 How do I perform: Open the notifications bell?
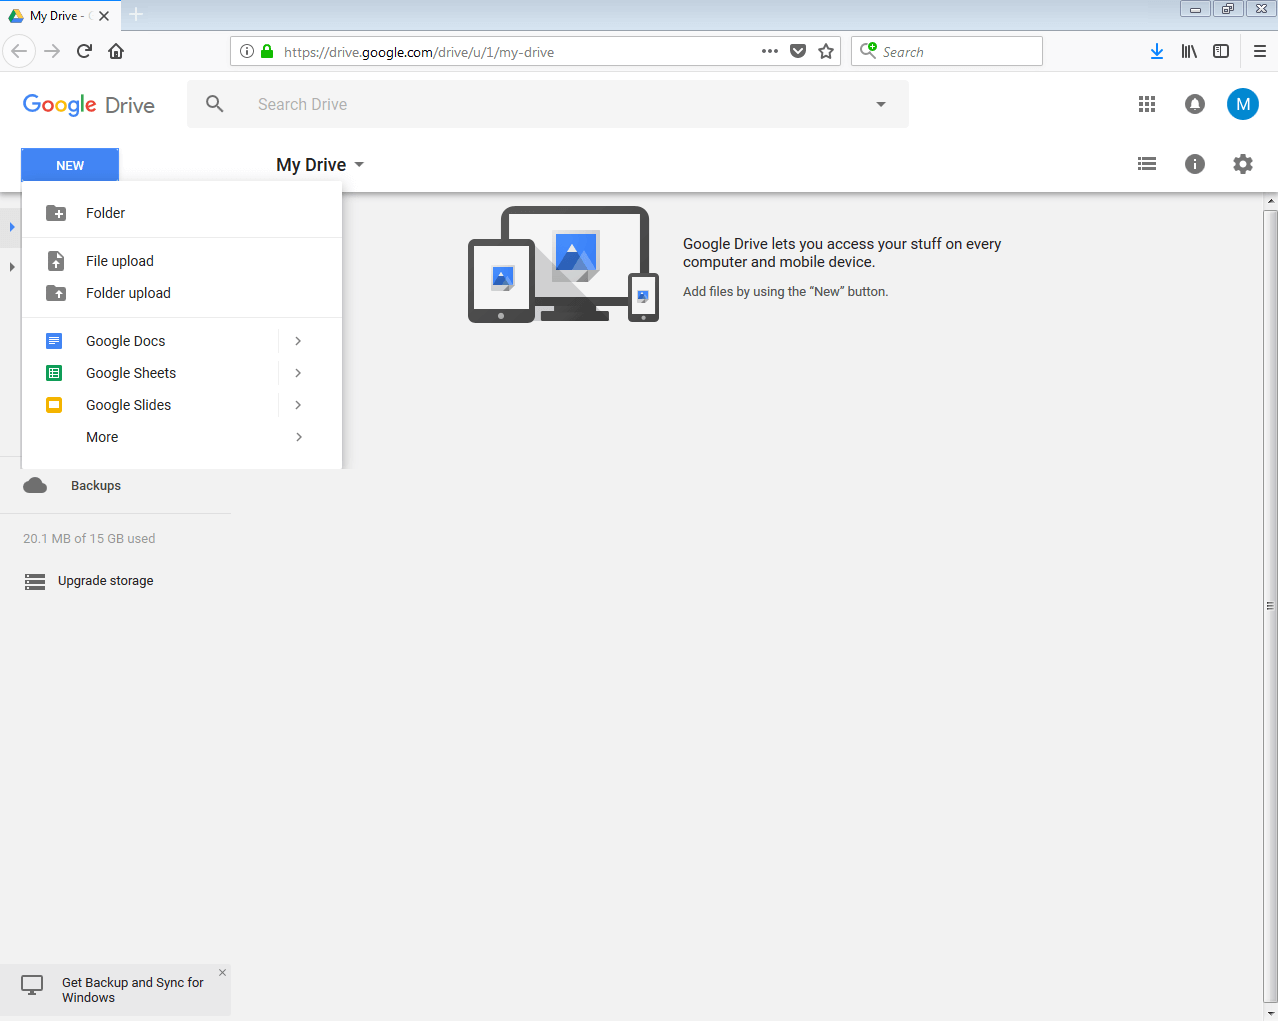click(x=1195, y=104)
